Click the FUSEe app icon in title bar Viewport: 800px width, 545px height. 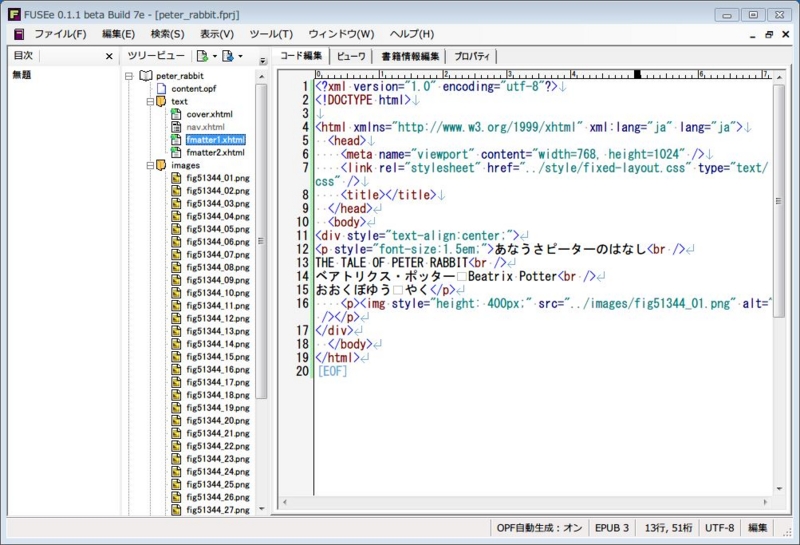[14, 14]
